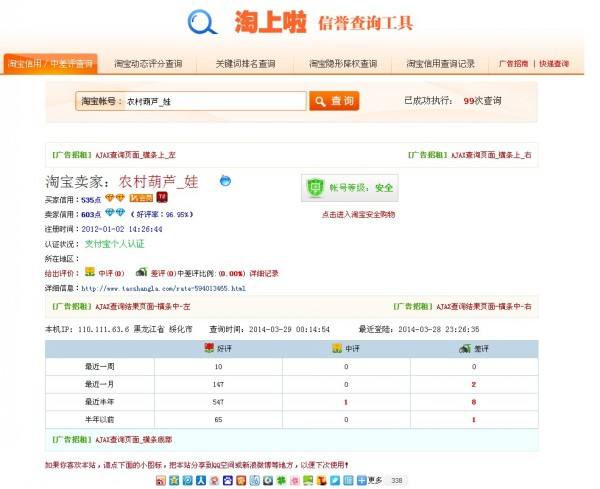Share via first red share icon
Screen dimensions: 600x489
pos(161,481)
